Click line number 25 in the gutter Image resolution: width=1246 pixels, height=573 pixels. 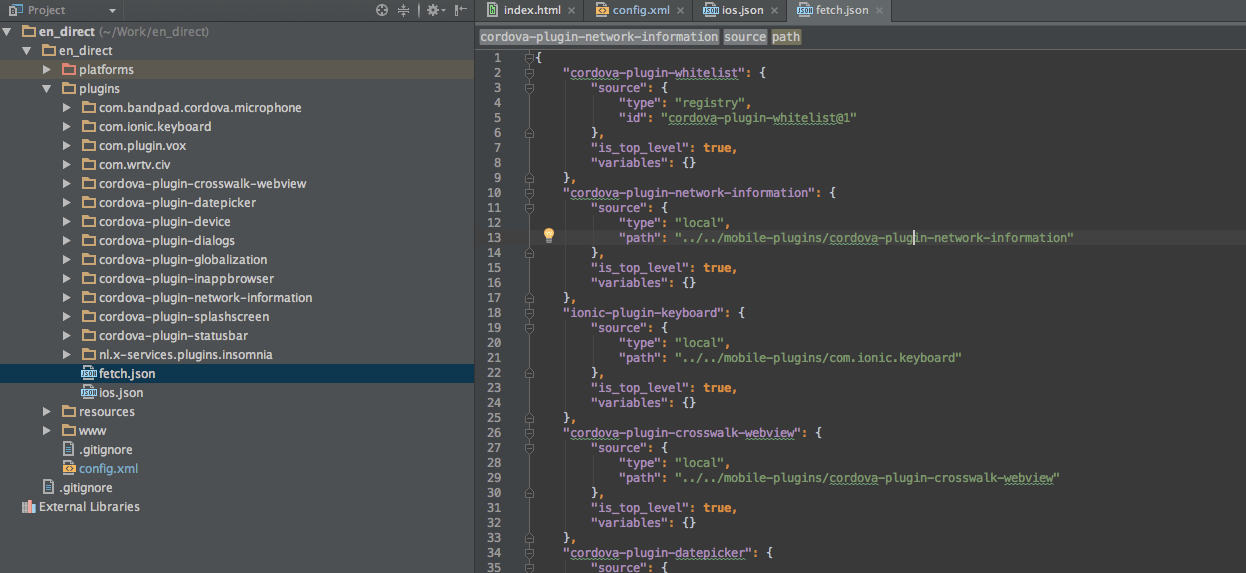494,418
